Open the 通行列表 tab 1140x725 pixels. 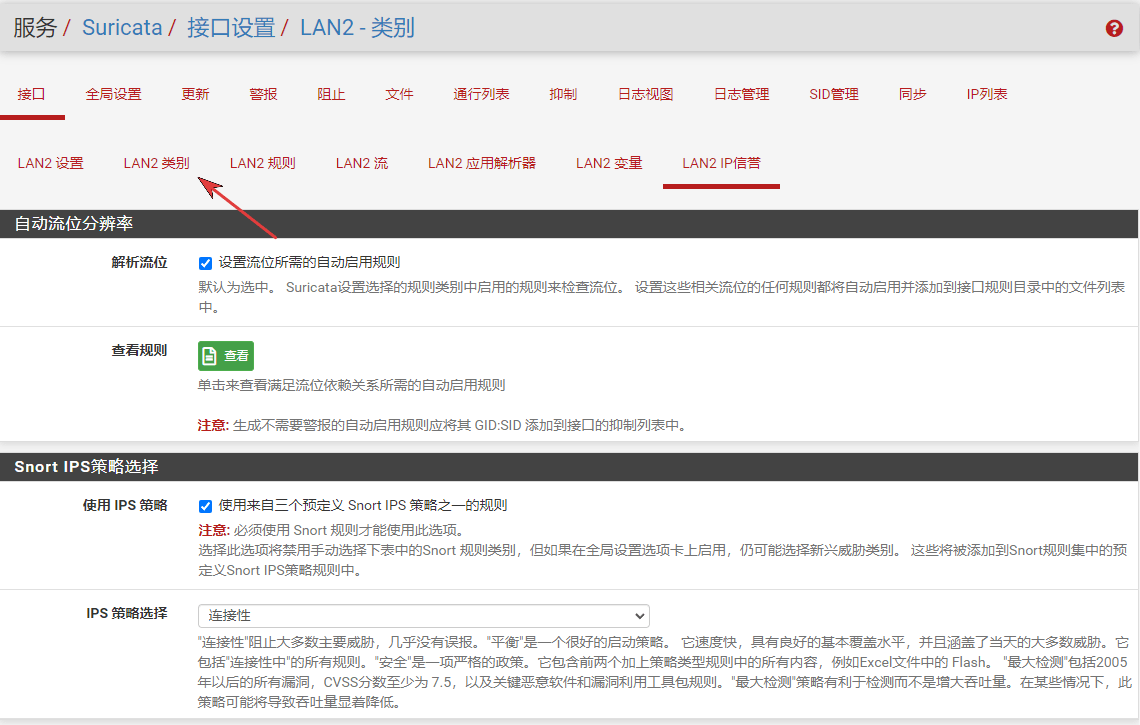(x=481, y=94)
